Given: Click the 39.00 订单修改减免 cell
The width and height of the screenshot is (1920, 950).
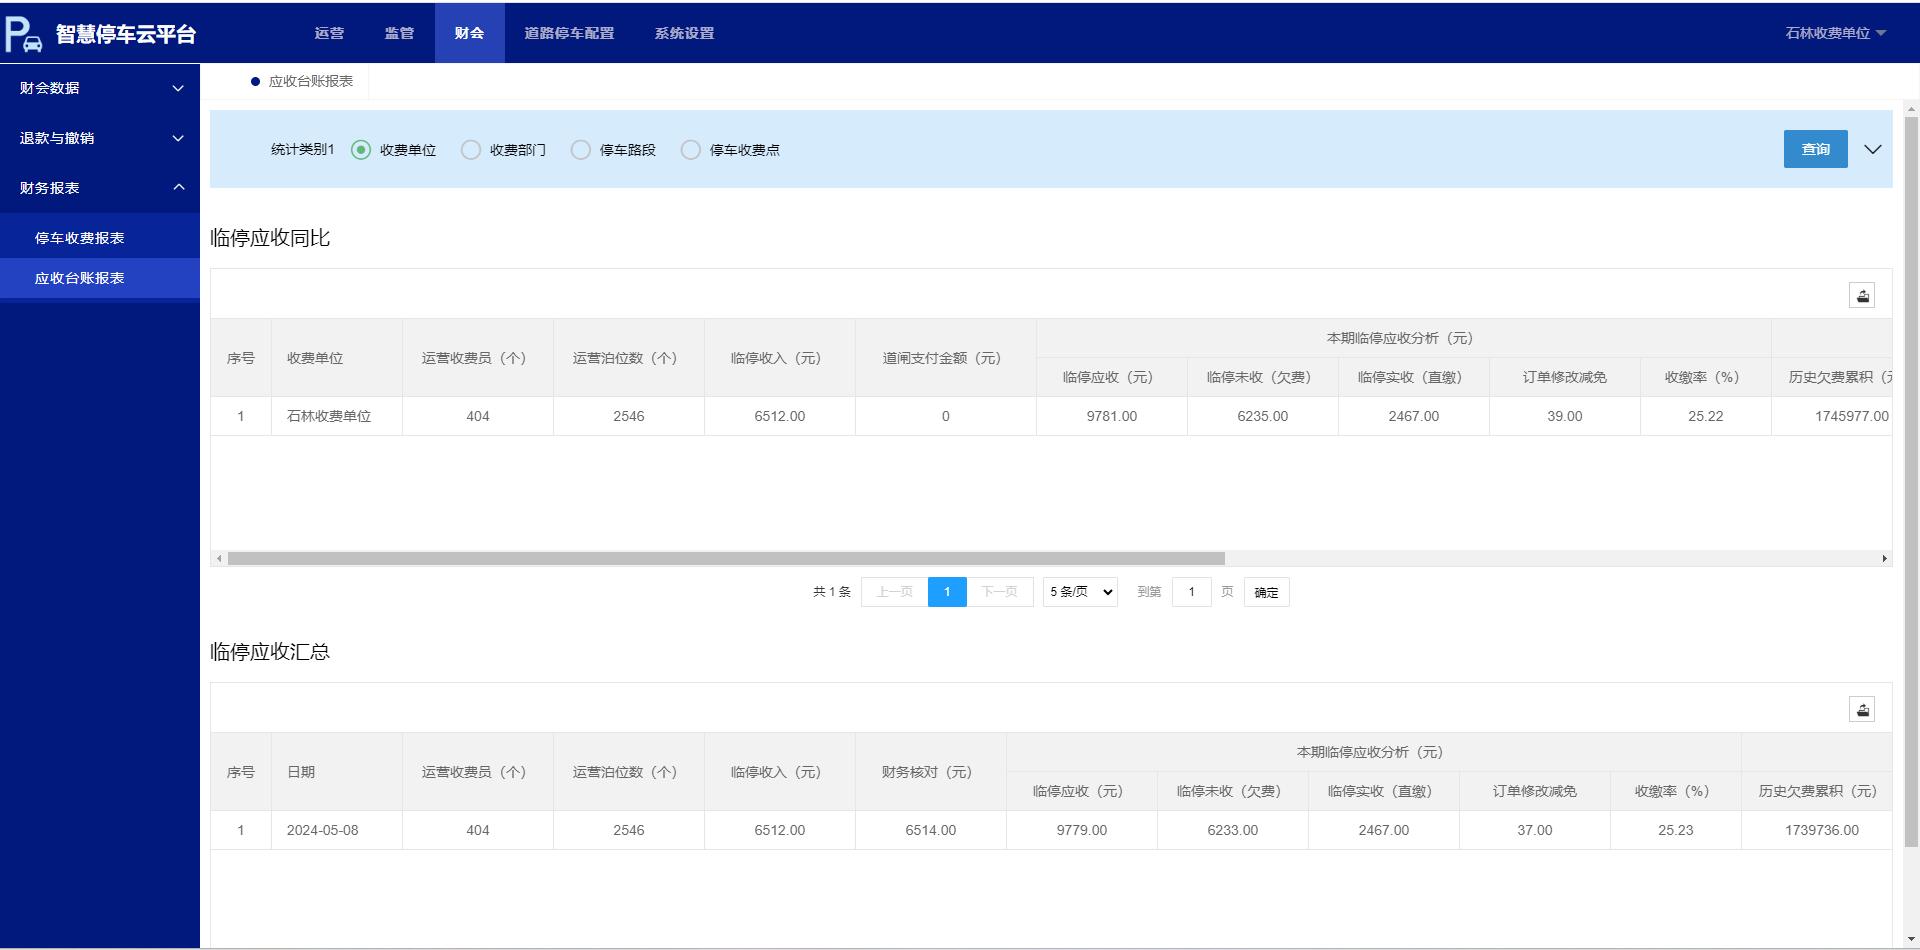Looking at the screenshot, I should point(1564,416).
